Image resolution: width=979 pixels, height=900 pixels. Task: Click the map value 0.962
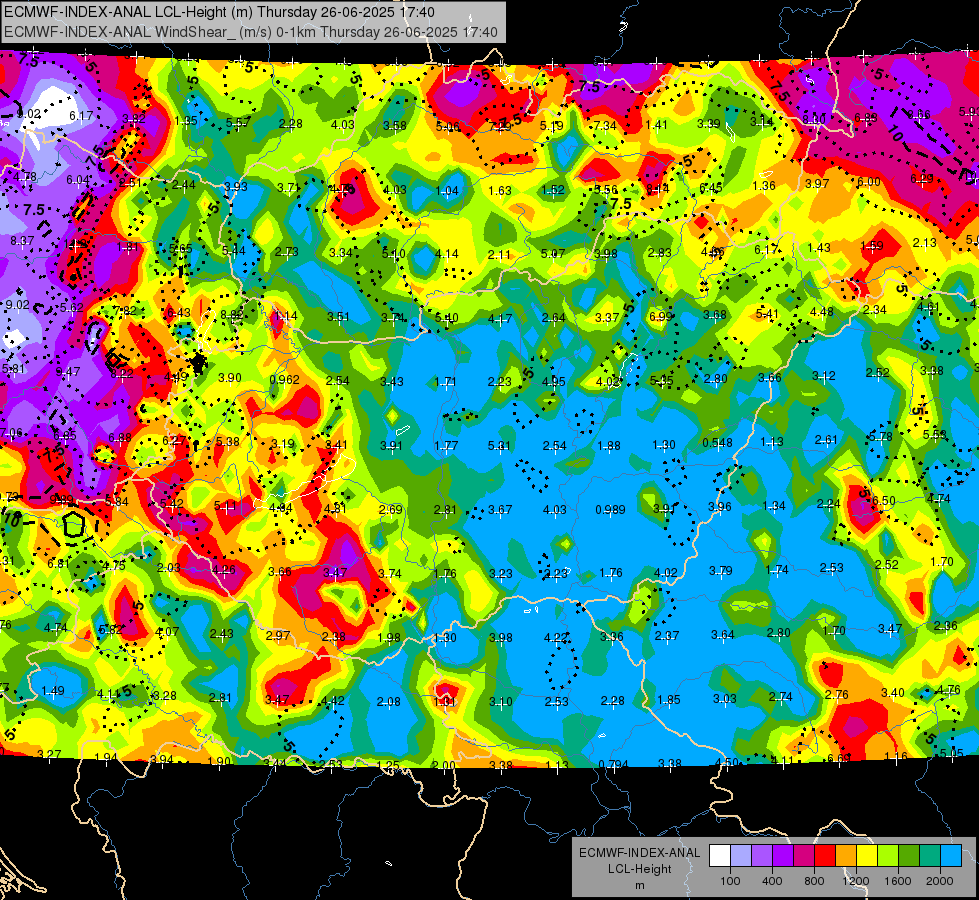284,379
